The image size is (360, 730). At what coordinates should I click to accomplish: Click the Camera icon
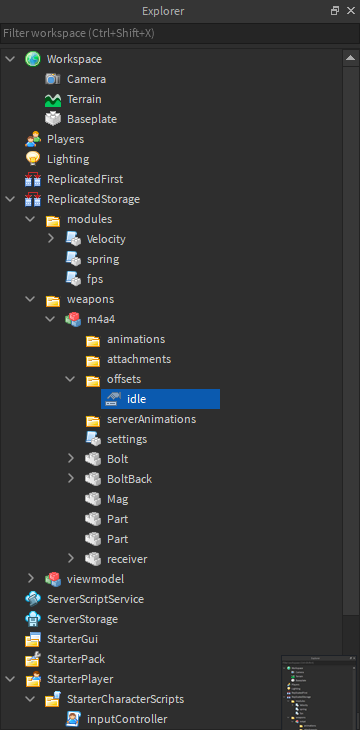53,79
